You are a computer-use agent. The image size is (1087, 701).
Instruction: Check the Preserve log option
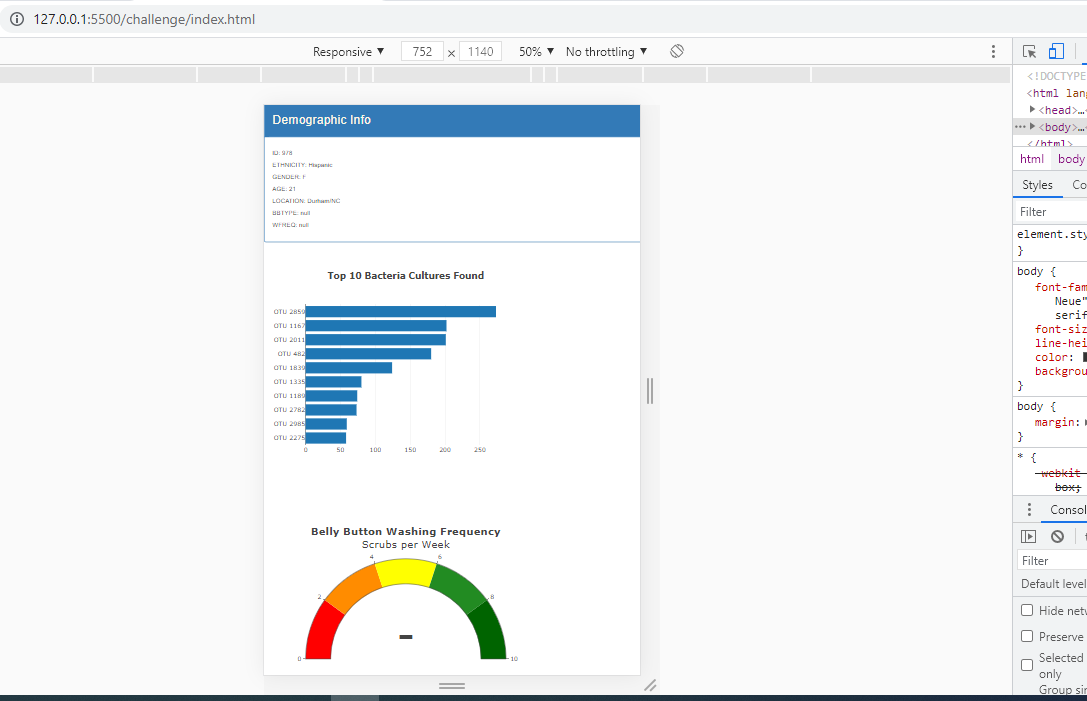(1027, 636)
